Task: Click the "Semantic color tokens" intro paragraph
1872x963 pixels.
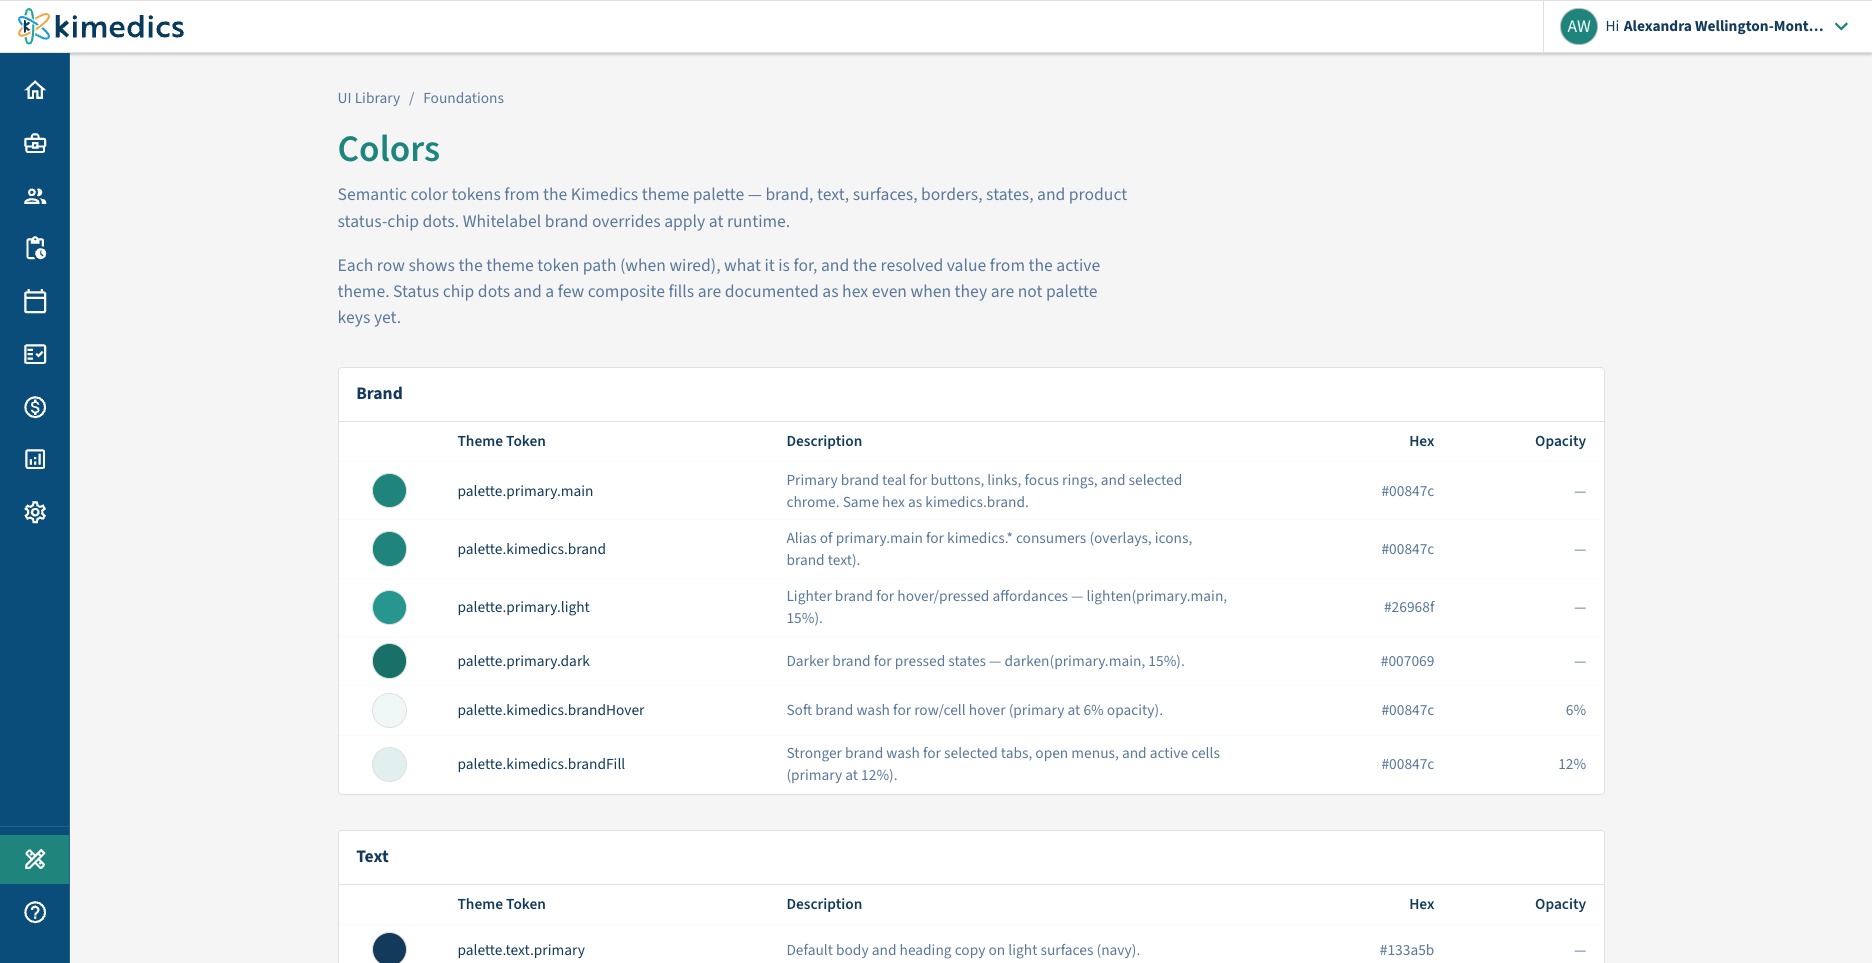Action: point(732,208)
